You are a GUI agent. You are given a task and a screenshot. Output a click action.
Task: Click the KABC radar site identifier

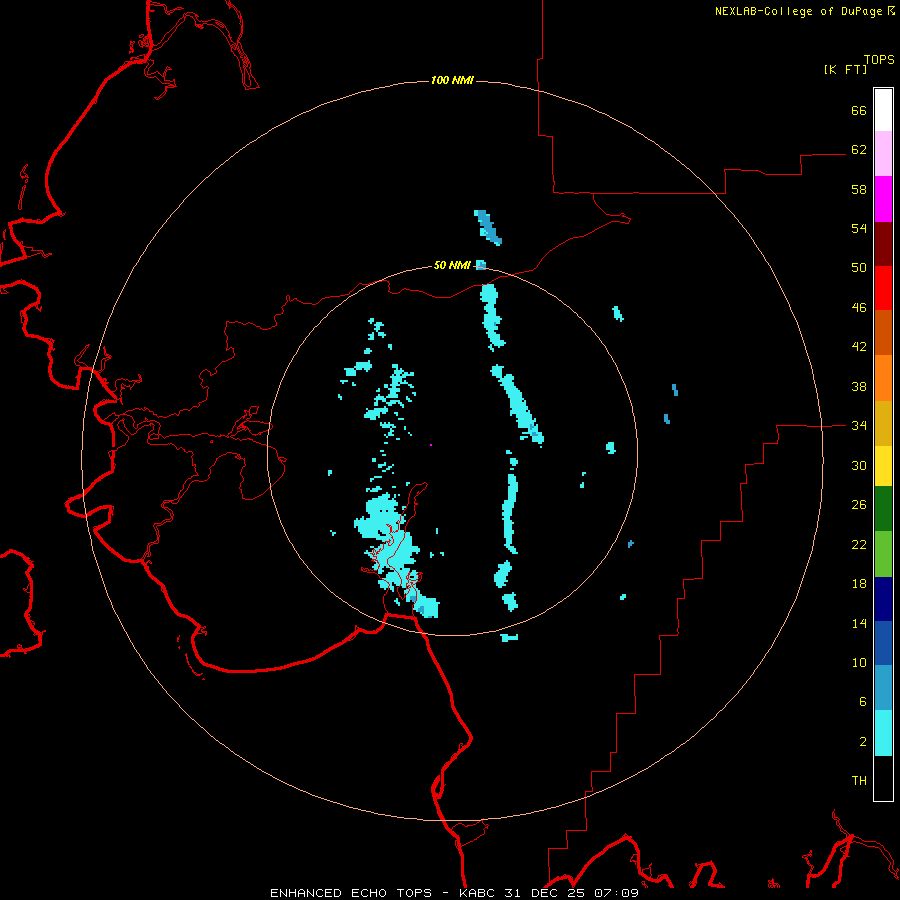pos(478,893)
